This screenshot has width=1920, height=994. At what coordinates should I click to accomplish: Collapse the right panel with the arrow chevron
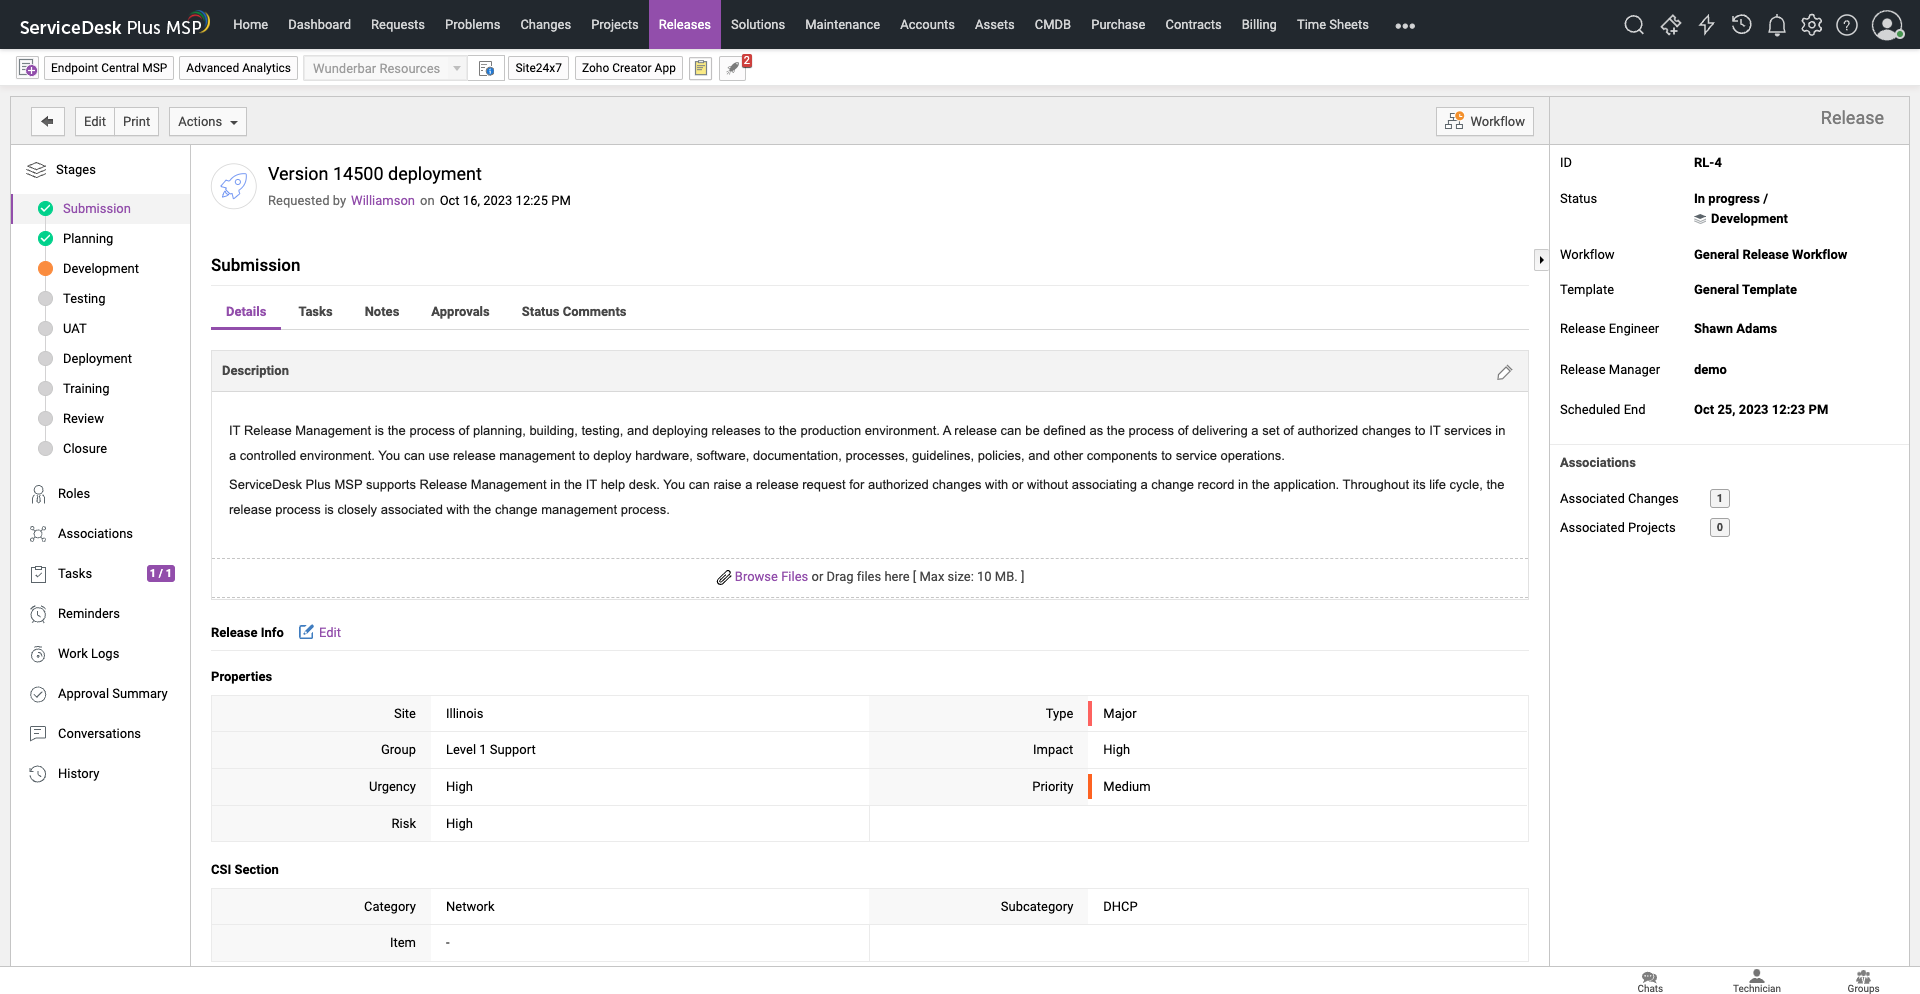pos(1542,259)
